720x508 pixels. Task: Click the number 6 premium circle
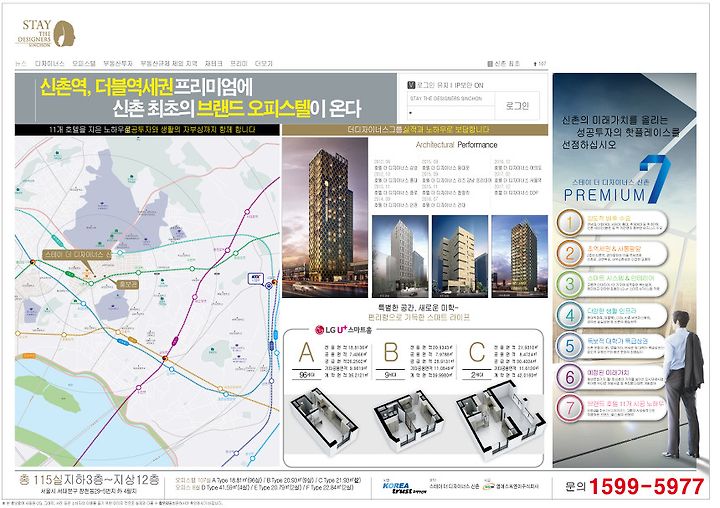(570, 377)
